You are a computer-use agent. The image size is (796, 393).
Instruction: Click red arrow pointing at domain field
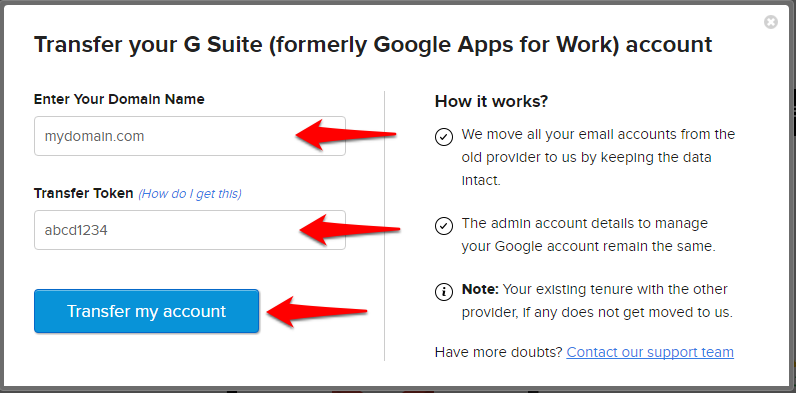click(346, 135)
